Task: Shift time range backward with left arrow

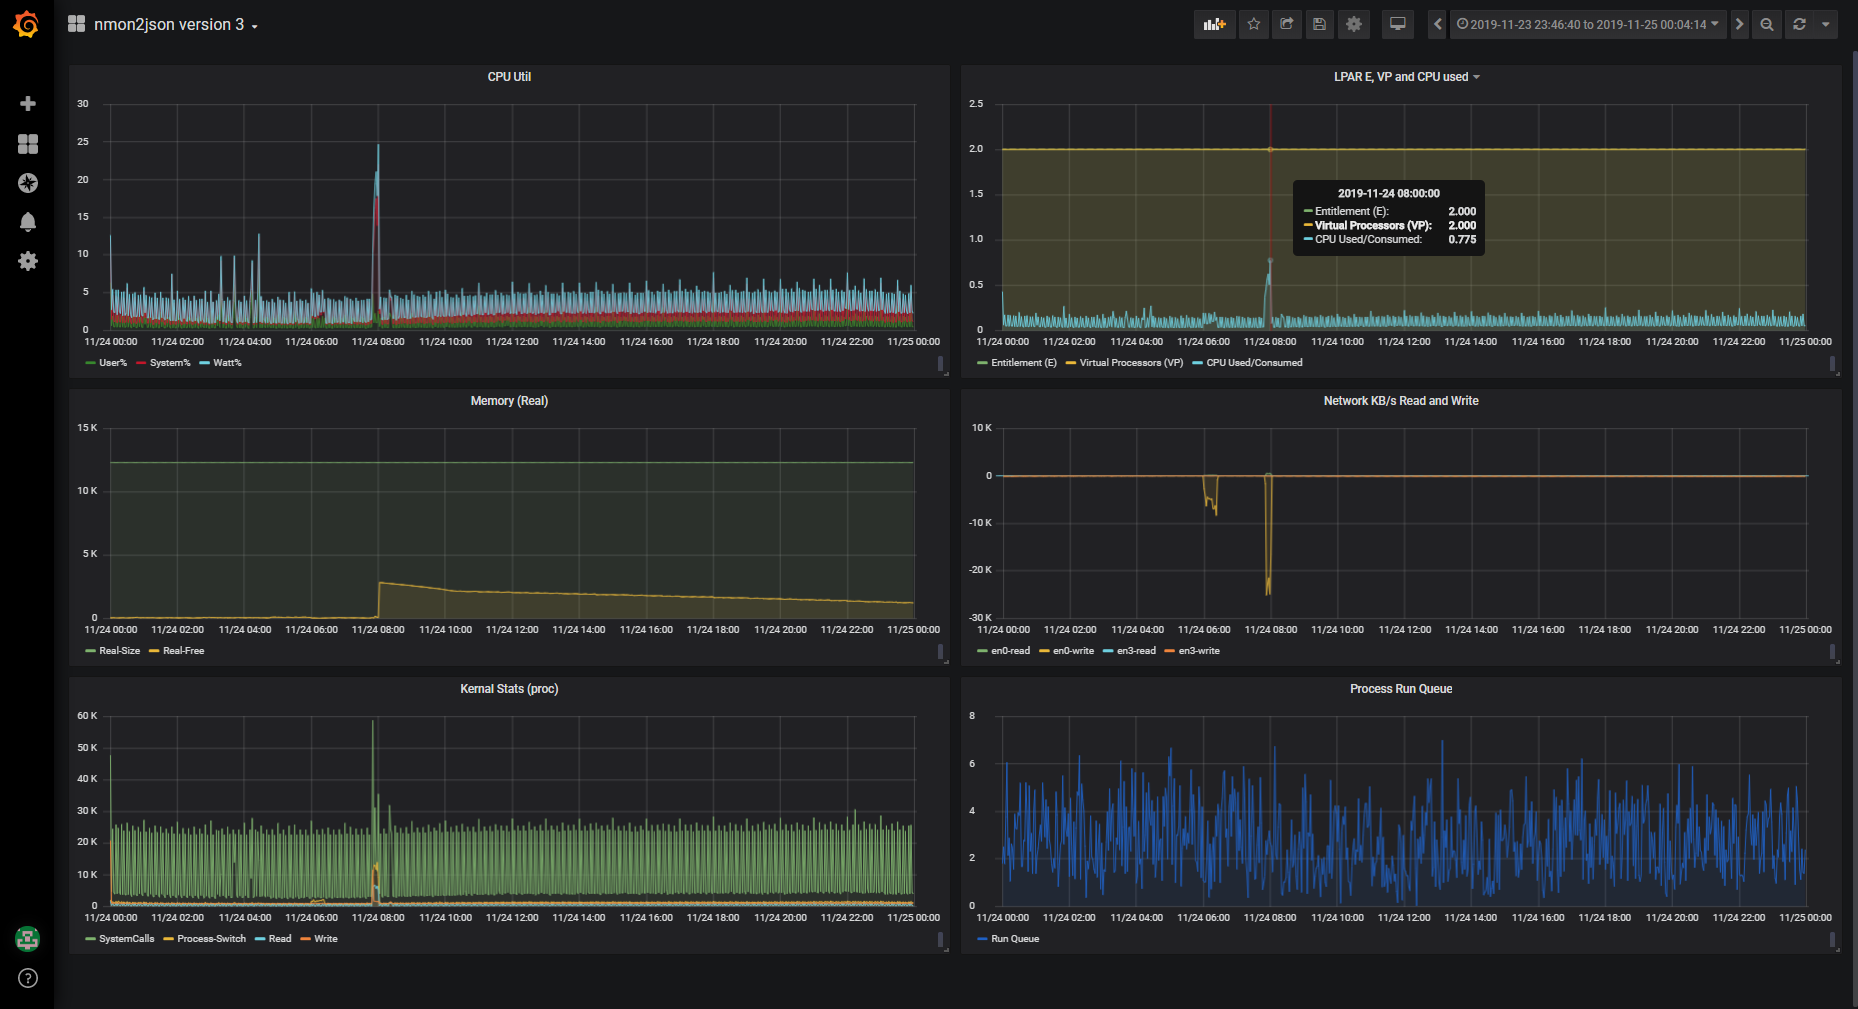Action: [x=1437, y=24]
